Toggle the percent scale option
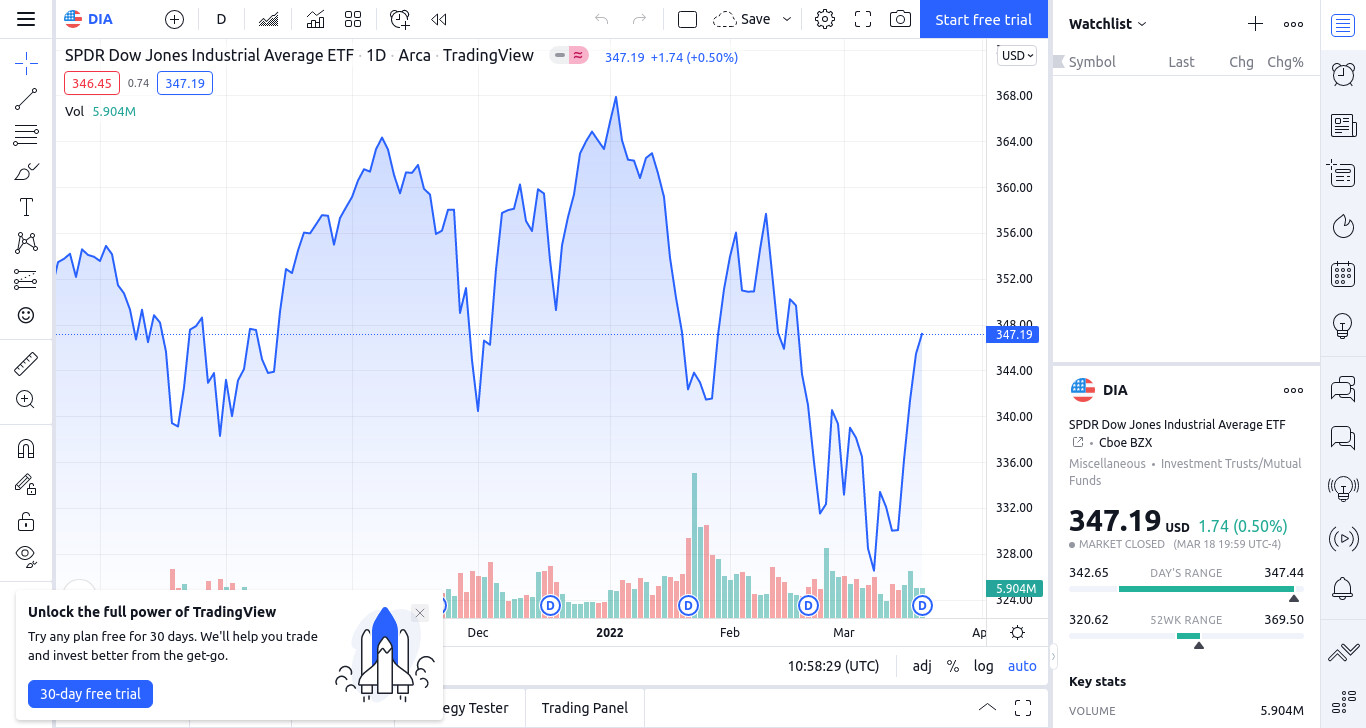The width and height of the screenshot is (1366, 728). coord(953,666)
